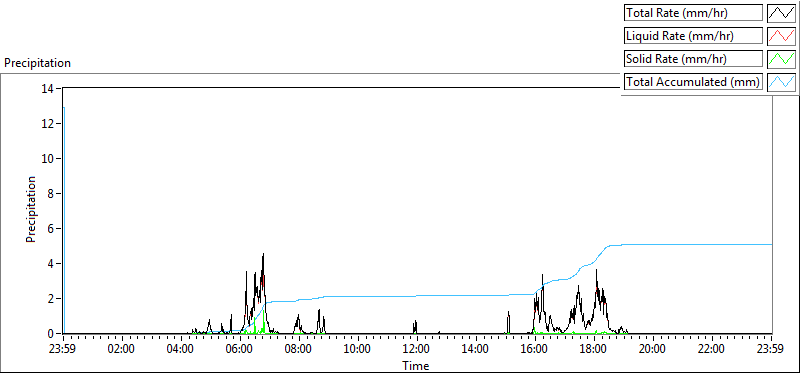
Task: Click the Total Accumulated blue line icon
Action: tap(781, 81)
